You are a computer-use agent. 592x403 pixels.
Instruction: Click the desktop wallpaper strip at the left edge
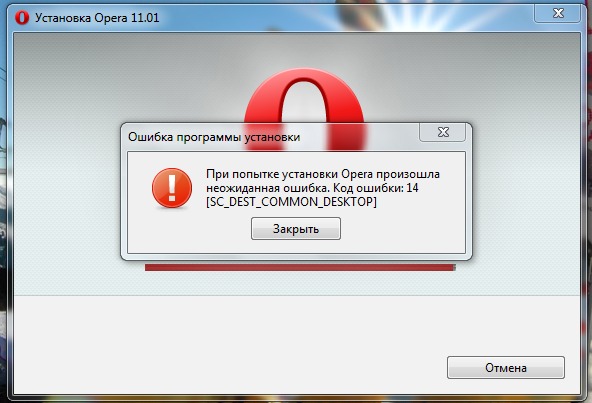(3, 204)
